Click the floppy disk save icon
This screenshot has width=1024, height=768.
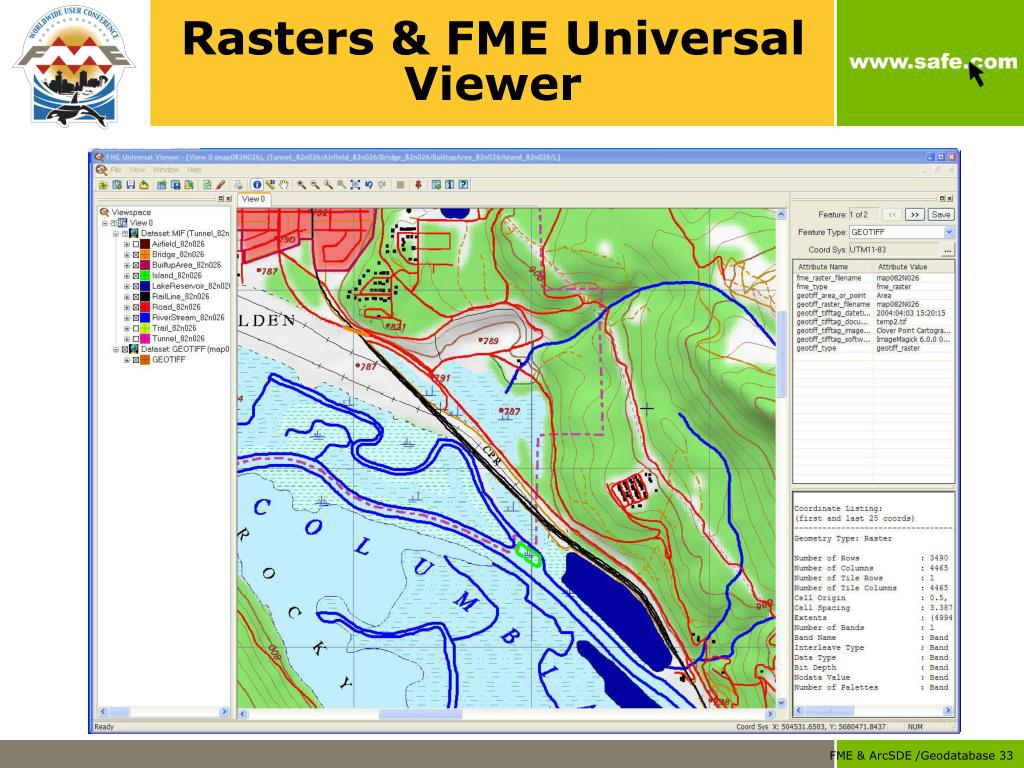pyautogui.click(x=131, y=185)
